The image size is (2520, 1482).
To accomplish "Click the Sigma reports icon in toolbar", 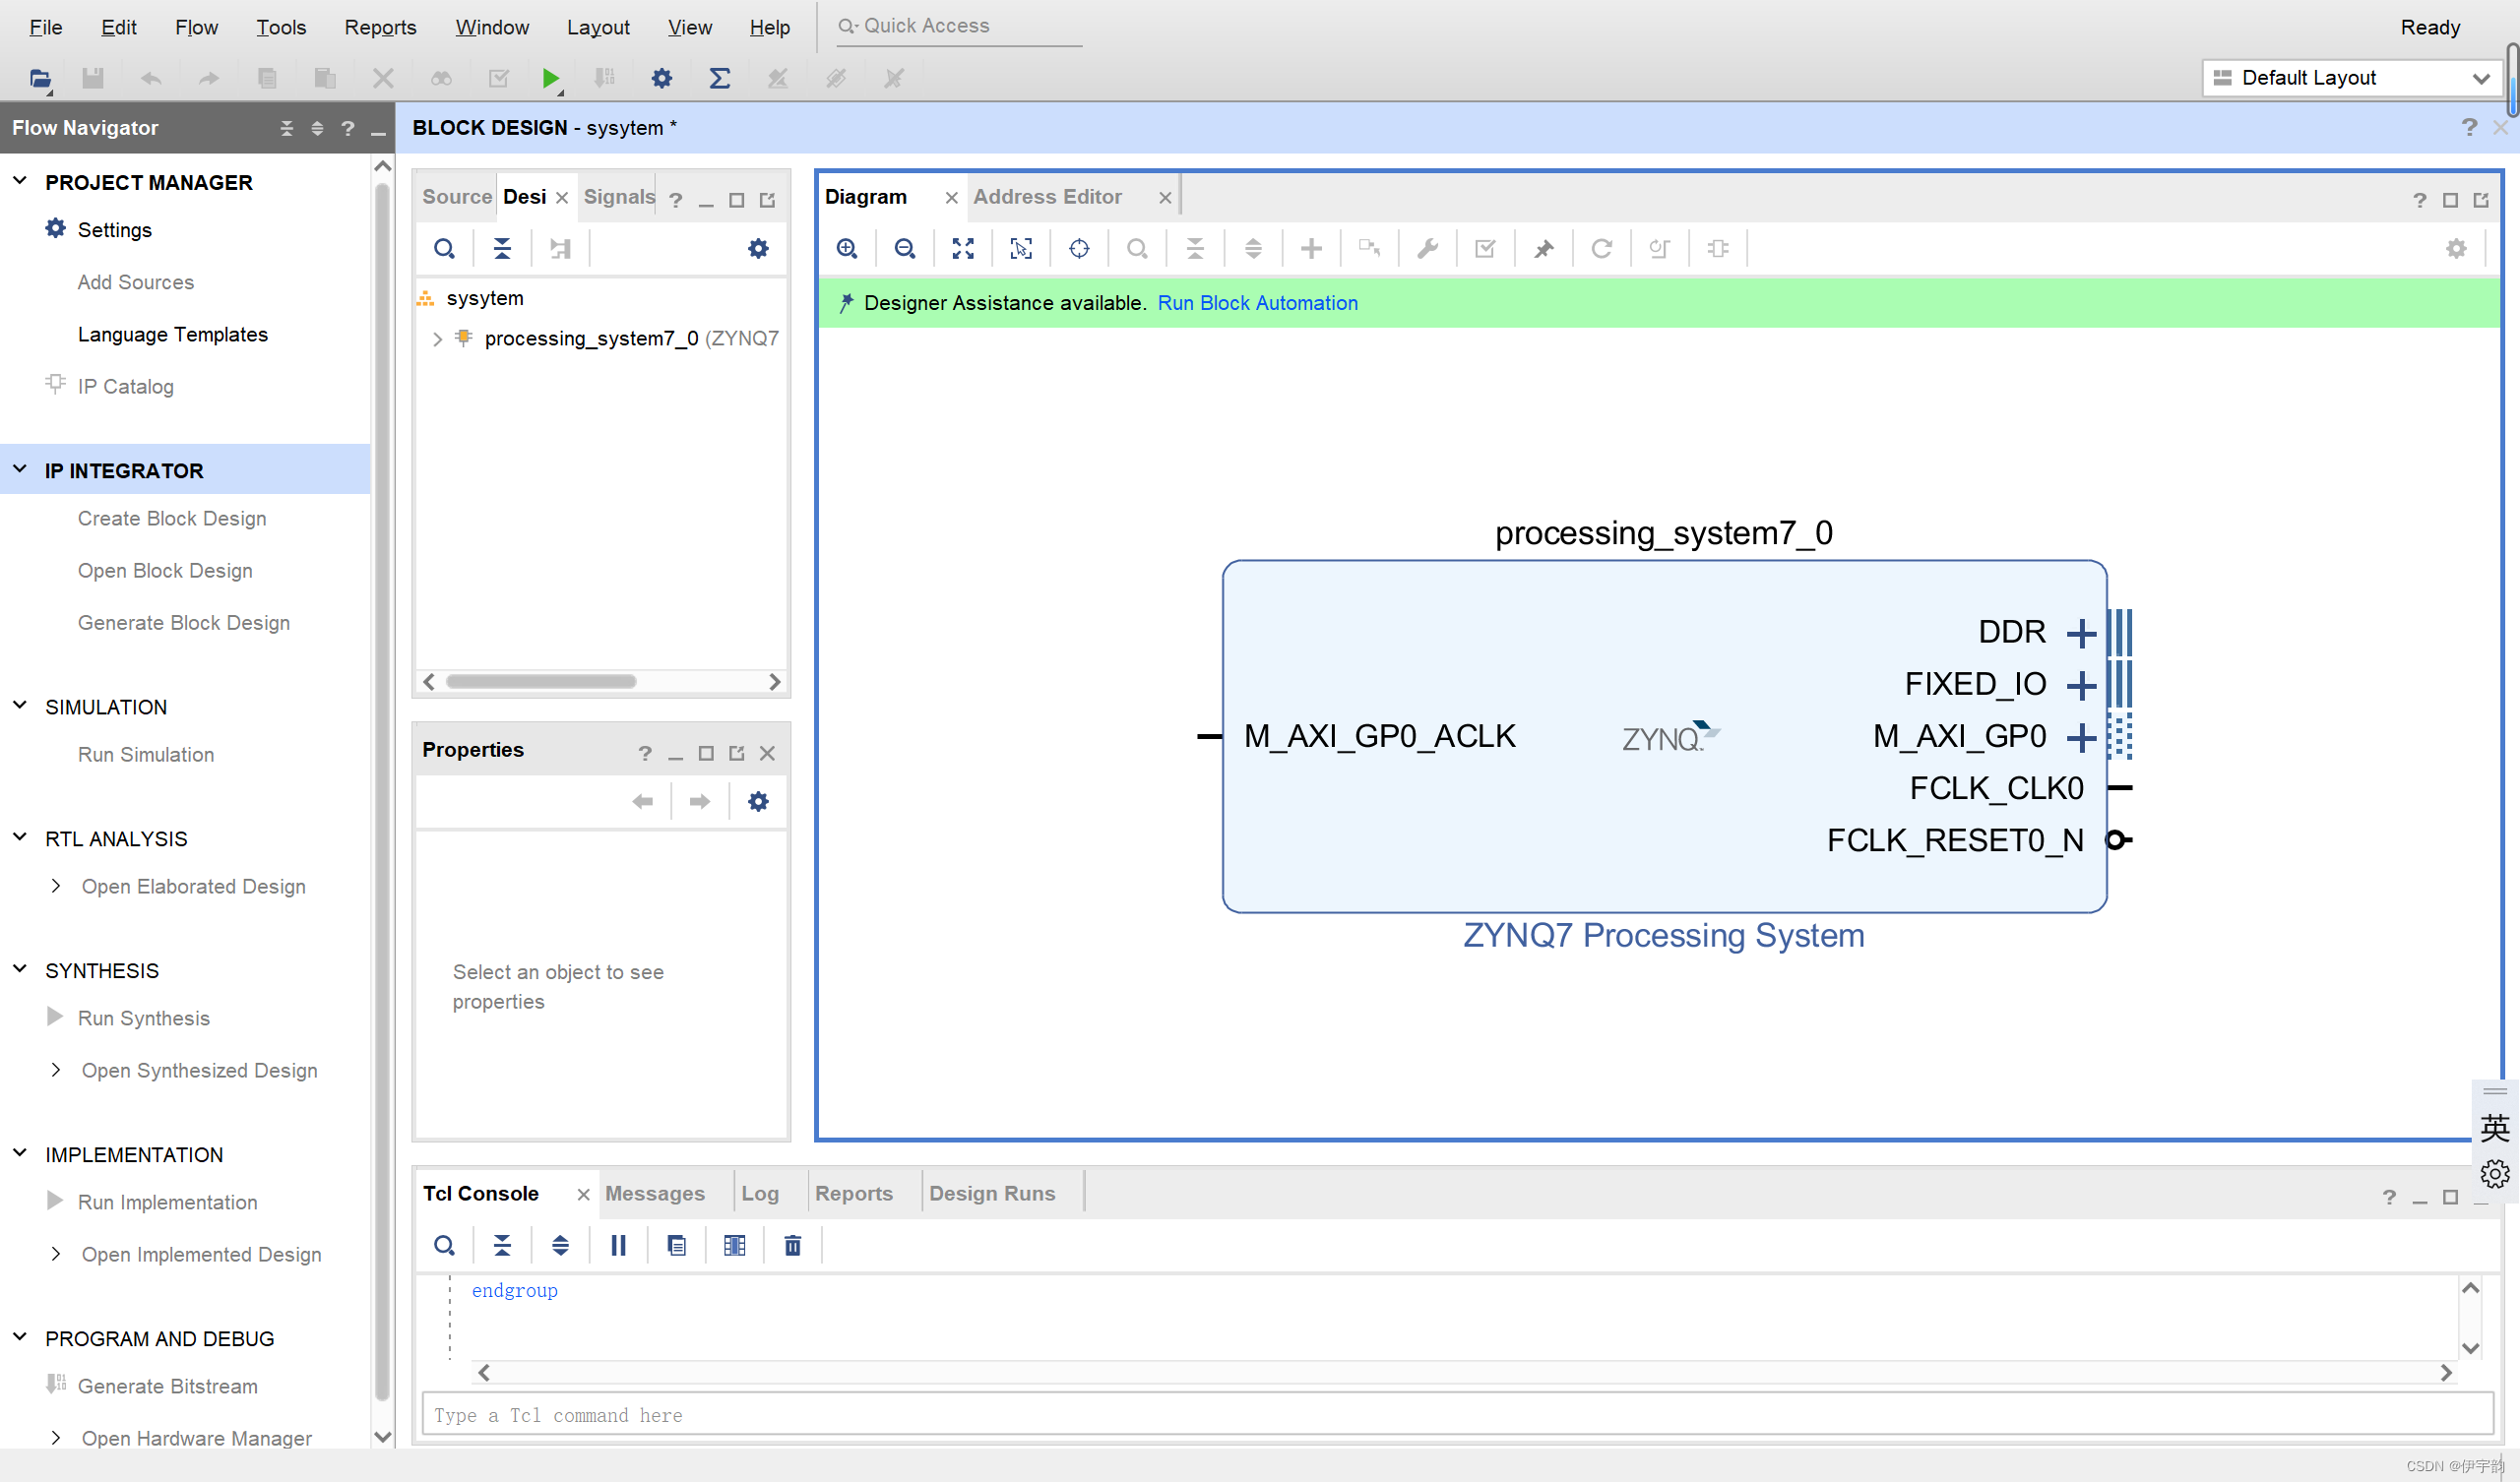I will (719, 78).
